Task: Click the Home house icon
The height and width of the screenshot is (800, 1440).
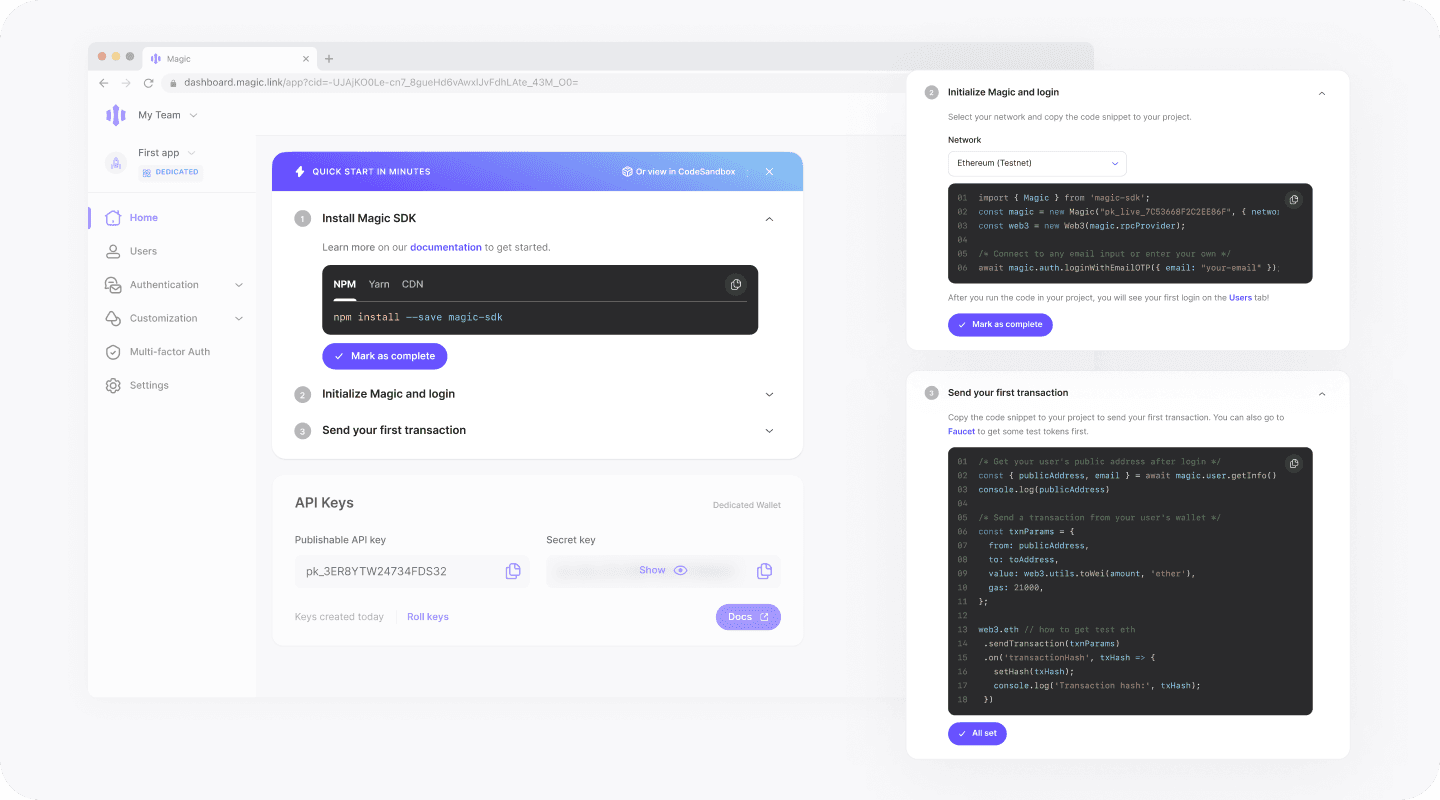Action: click(113, 218)
